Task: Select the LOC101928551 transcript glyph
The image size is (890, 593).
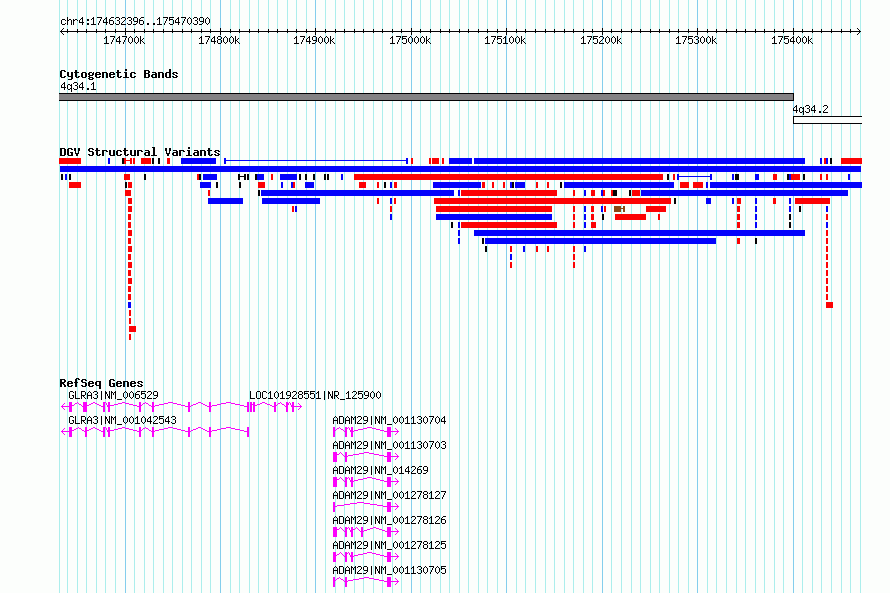Action: (275, 406)
